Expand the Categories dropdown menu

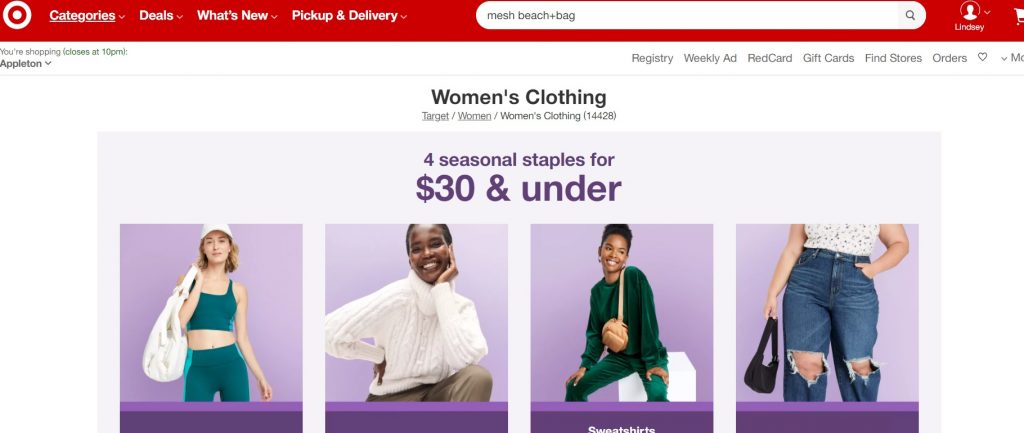87,16
